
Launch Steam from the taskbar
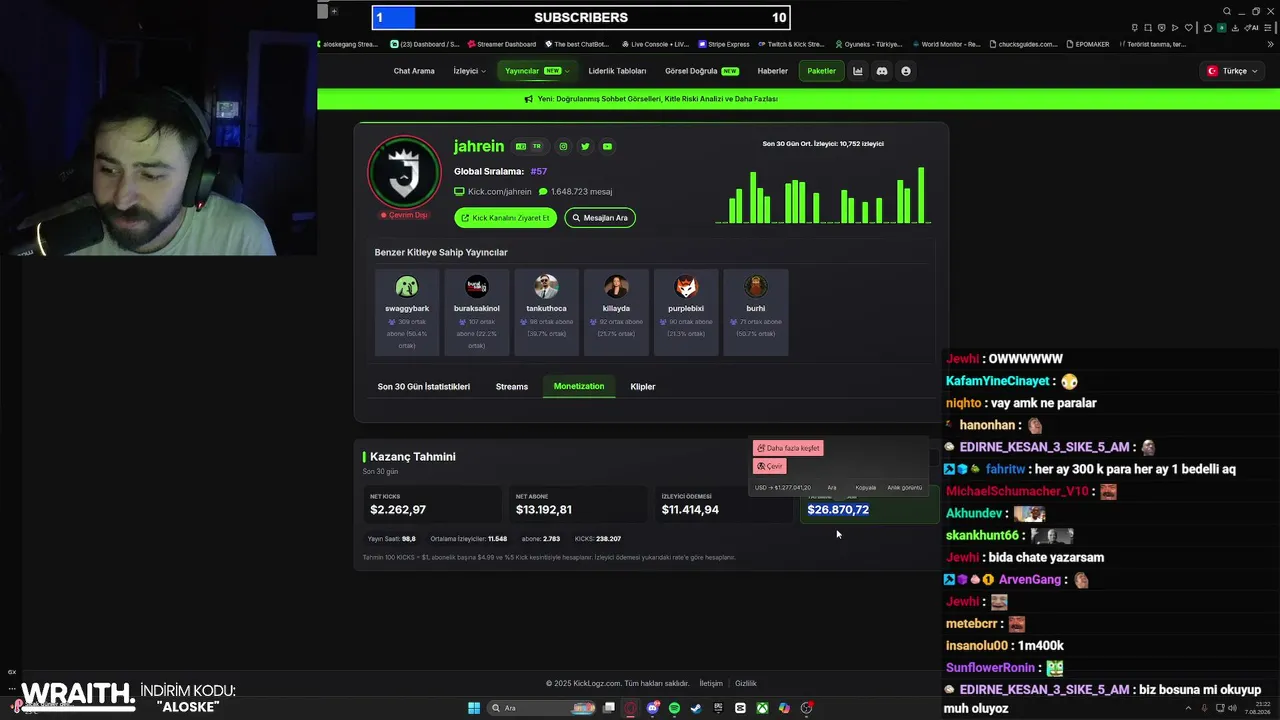[x=696, y=708]
